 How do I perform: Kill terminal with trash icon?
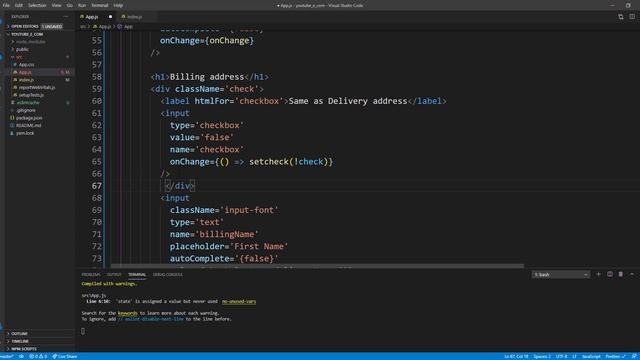(x=620, y=274)
